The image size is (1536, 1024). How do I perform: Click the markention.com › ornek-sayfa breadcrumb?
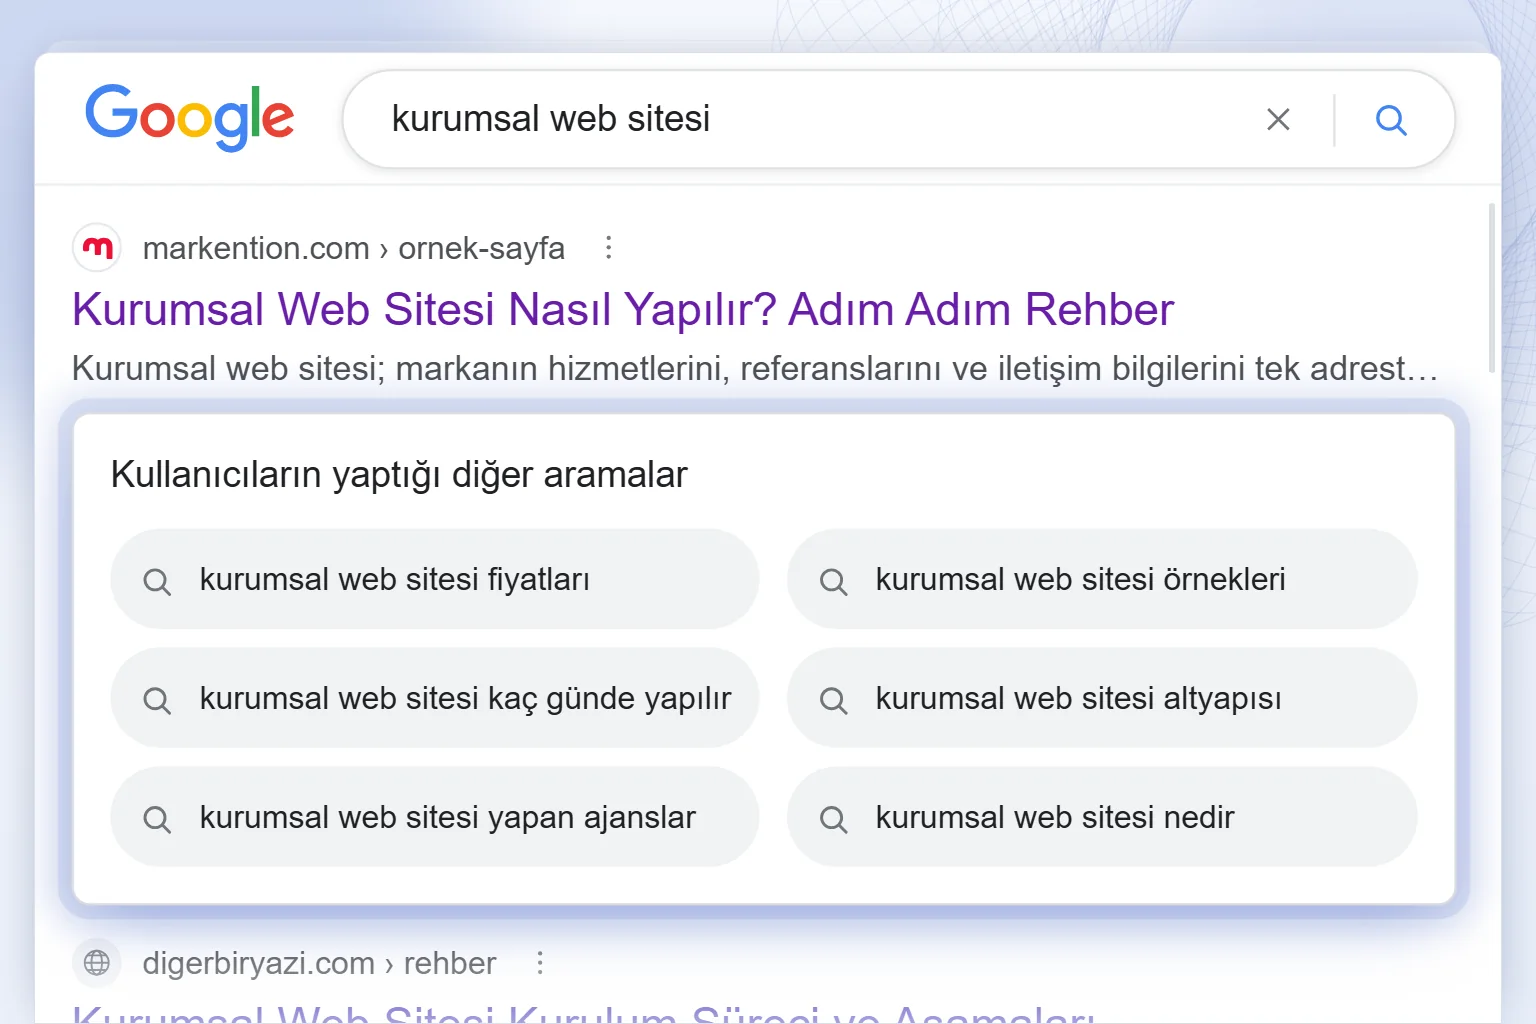(x=354, y=248)
